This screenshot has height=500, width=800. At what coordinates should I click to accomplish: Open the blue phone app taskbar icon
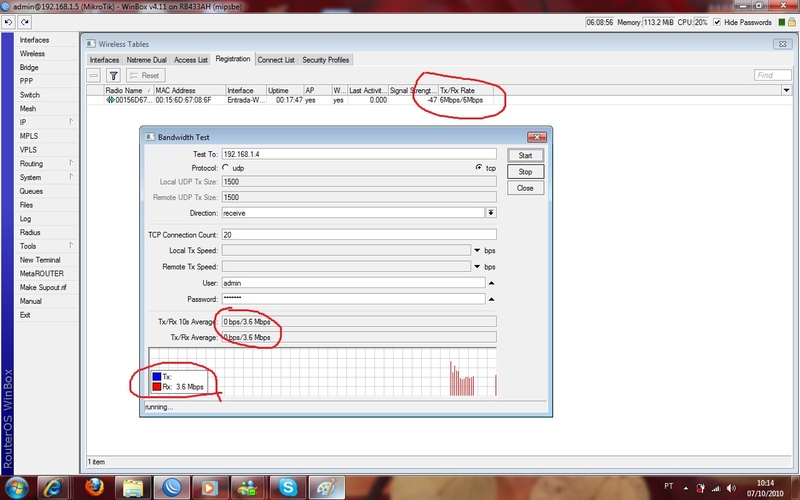[x=171, y=487]
